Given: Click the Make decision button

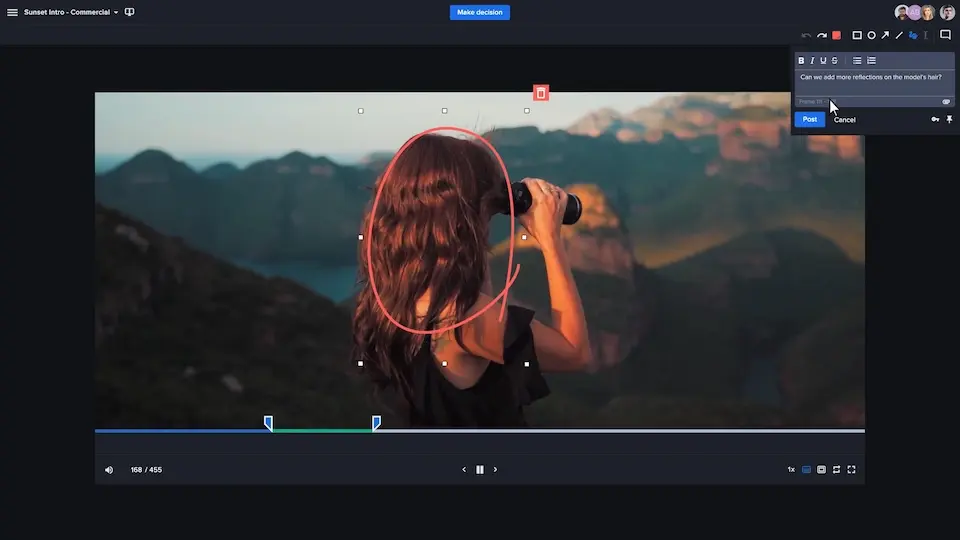Looking at the screenshot, I should pyautogui.click(x=480, y=13).
